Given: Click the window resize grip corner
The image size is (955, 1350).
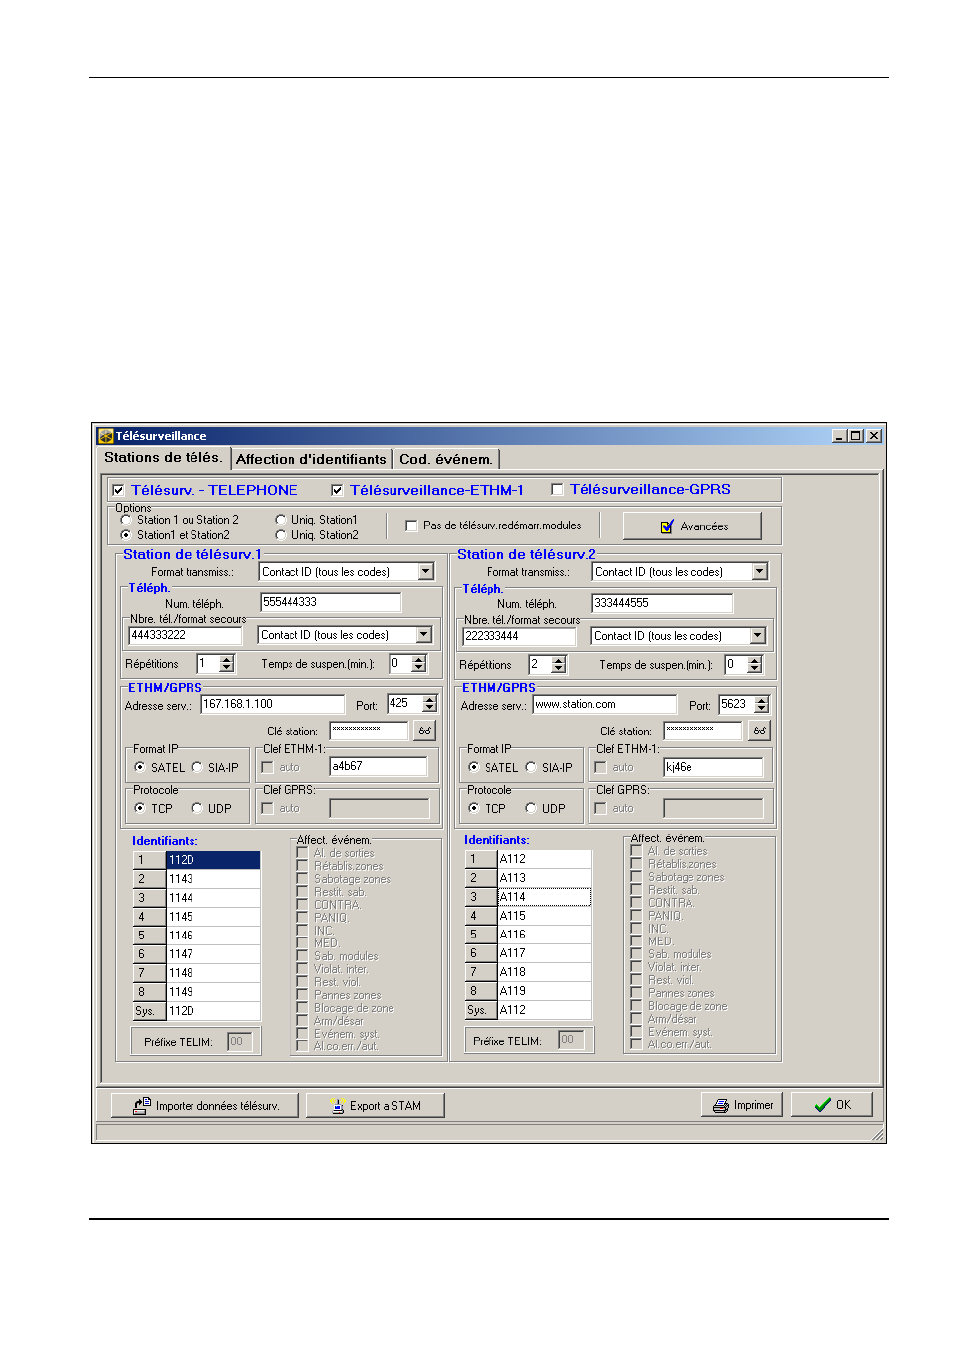Looking at the screenshot, I should click(878, 1134).
